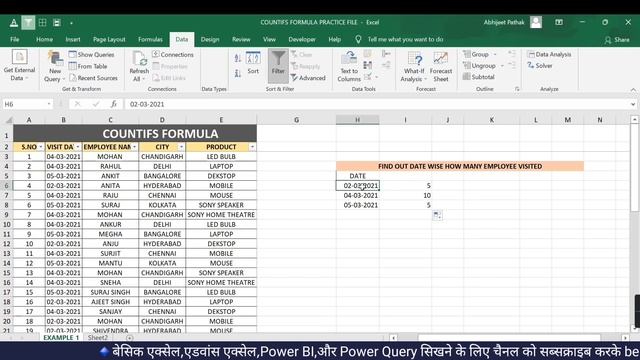Expand the Name Box dropdown
This screenshot has height=360, width=640.
pos(49,104)
